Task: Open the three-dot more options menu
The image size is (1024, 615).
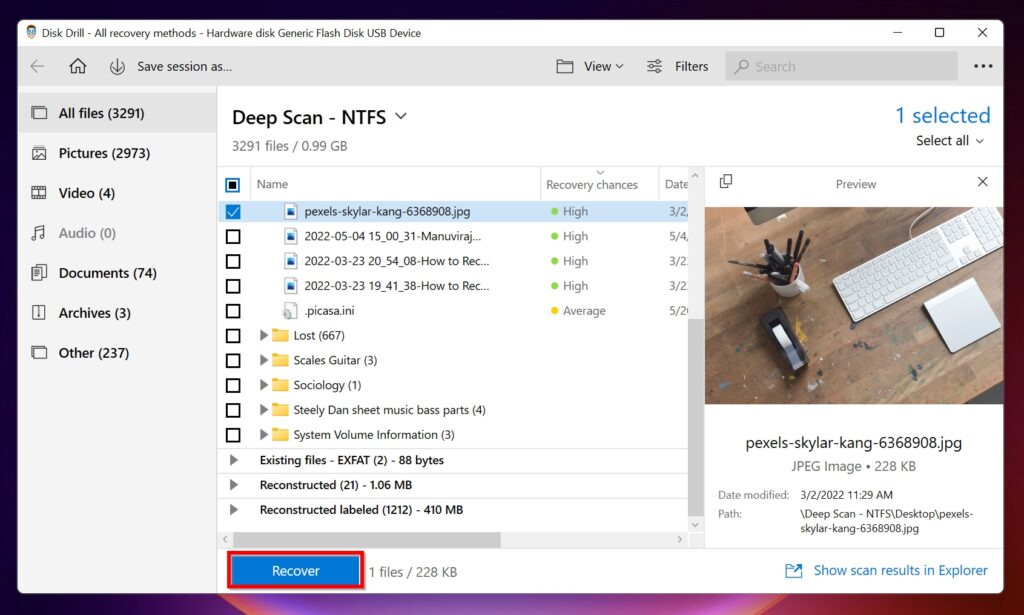Action: [x=983, y=66]
